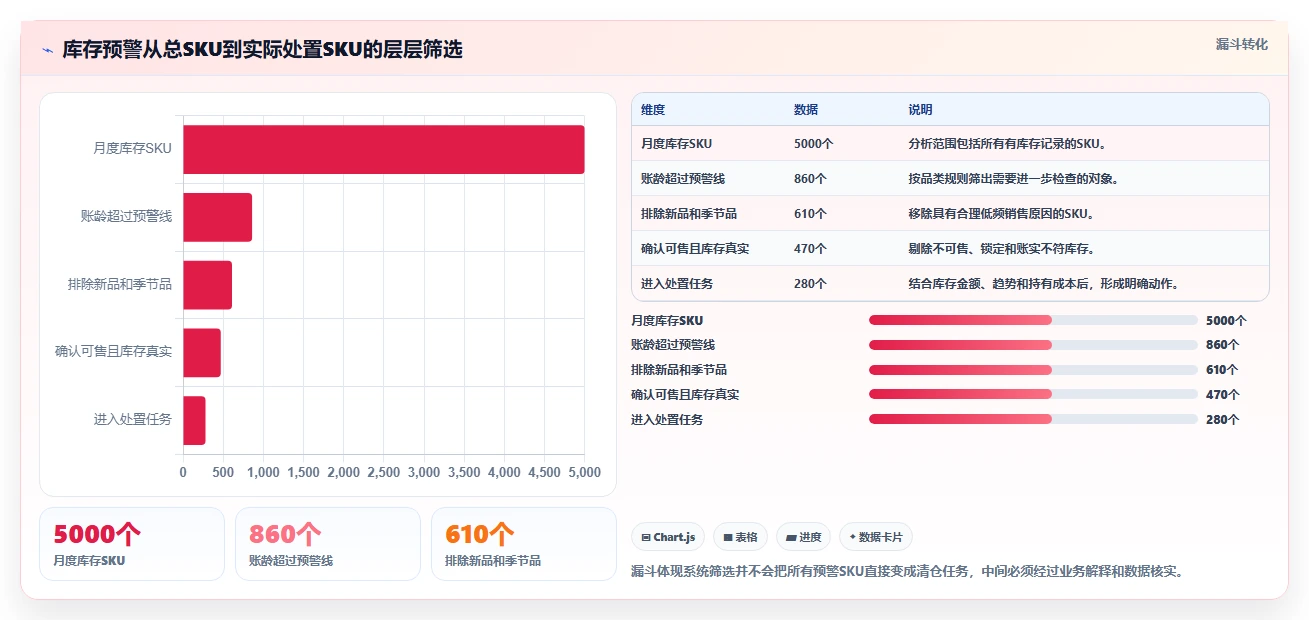The height and width of the screenshot is (620, 1309).
Task: Click the 月度库存SKU bar in chart
Action: [383, 149]
